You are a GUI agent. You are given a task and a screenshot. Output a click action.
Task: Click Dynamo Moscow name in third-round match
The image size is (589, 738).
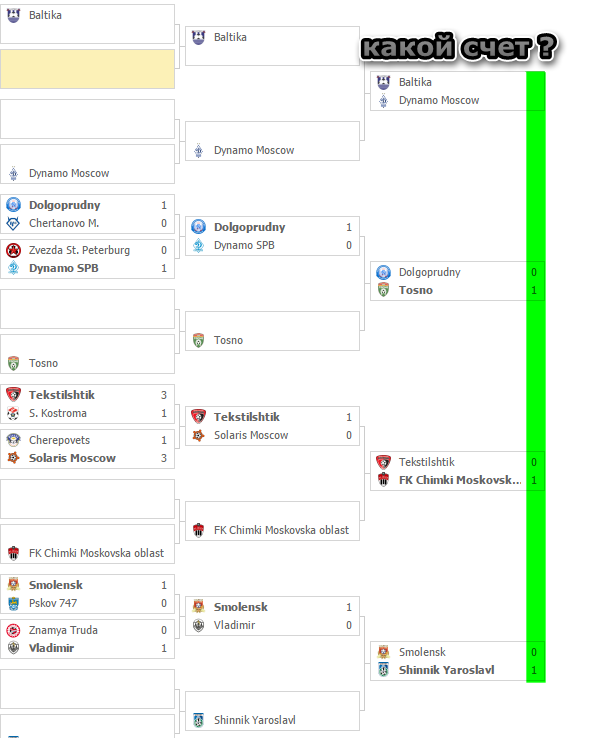[439, 101]
